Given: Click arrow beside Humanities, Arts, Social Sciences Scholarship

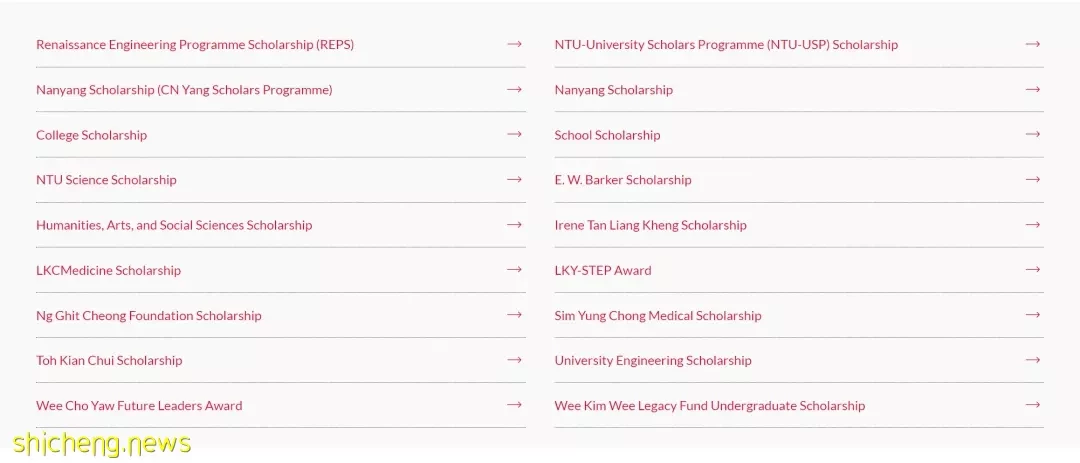Looking at the screenshot, I should pos(514,225).
